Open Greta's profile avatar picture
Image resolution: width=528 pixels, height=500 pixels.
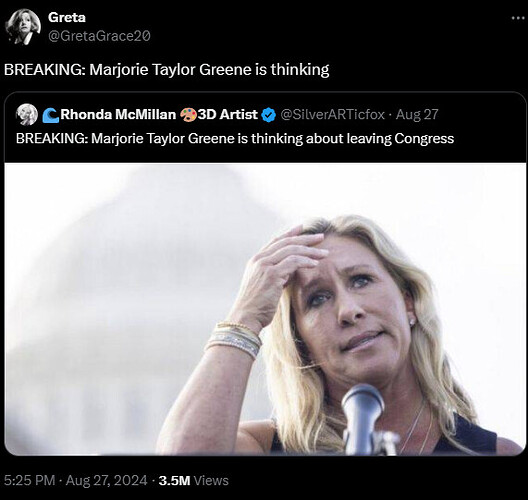(x=23, y=27)
